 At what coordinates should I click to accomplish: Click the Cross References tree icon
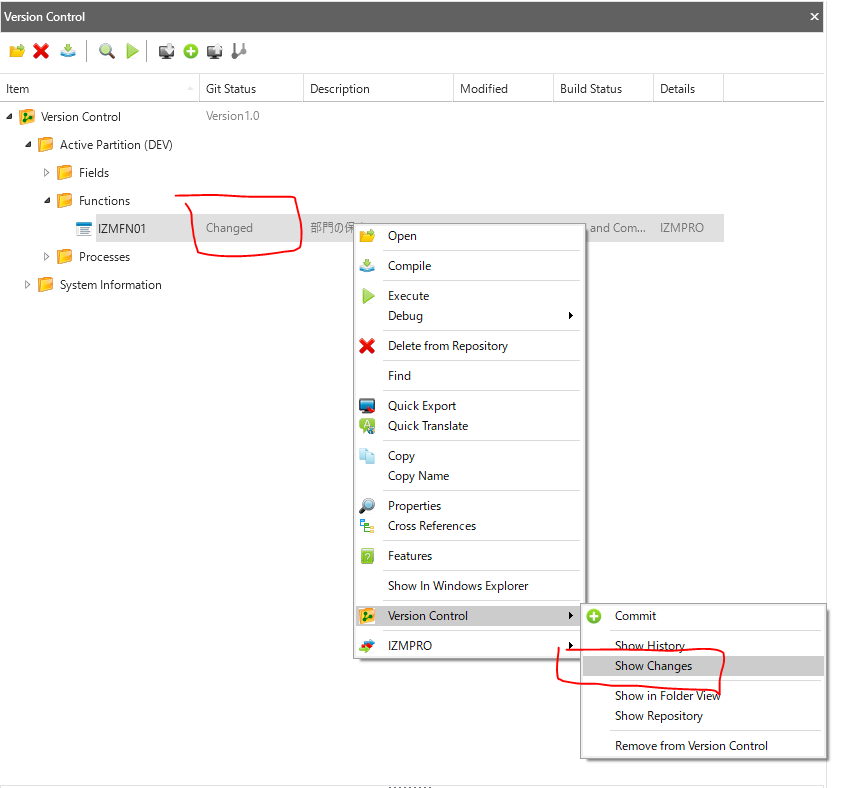click(x=367, y=526)
